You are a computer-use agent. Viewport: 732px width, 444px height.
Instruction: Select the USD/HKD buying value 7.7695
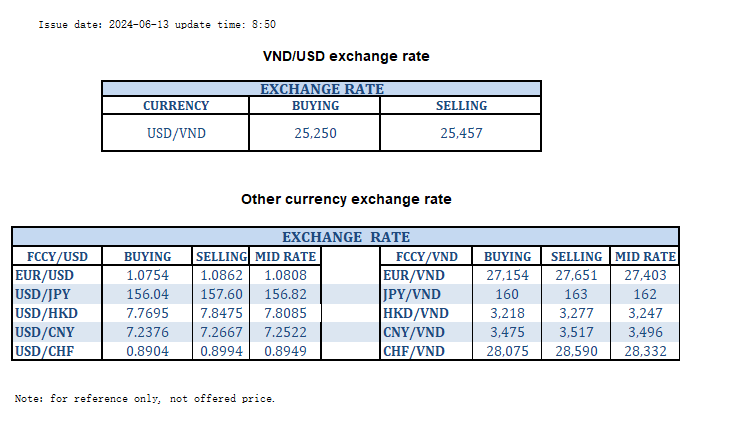click(148, 313)
